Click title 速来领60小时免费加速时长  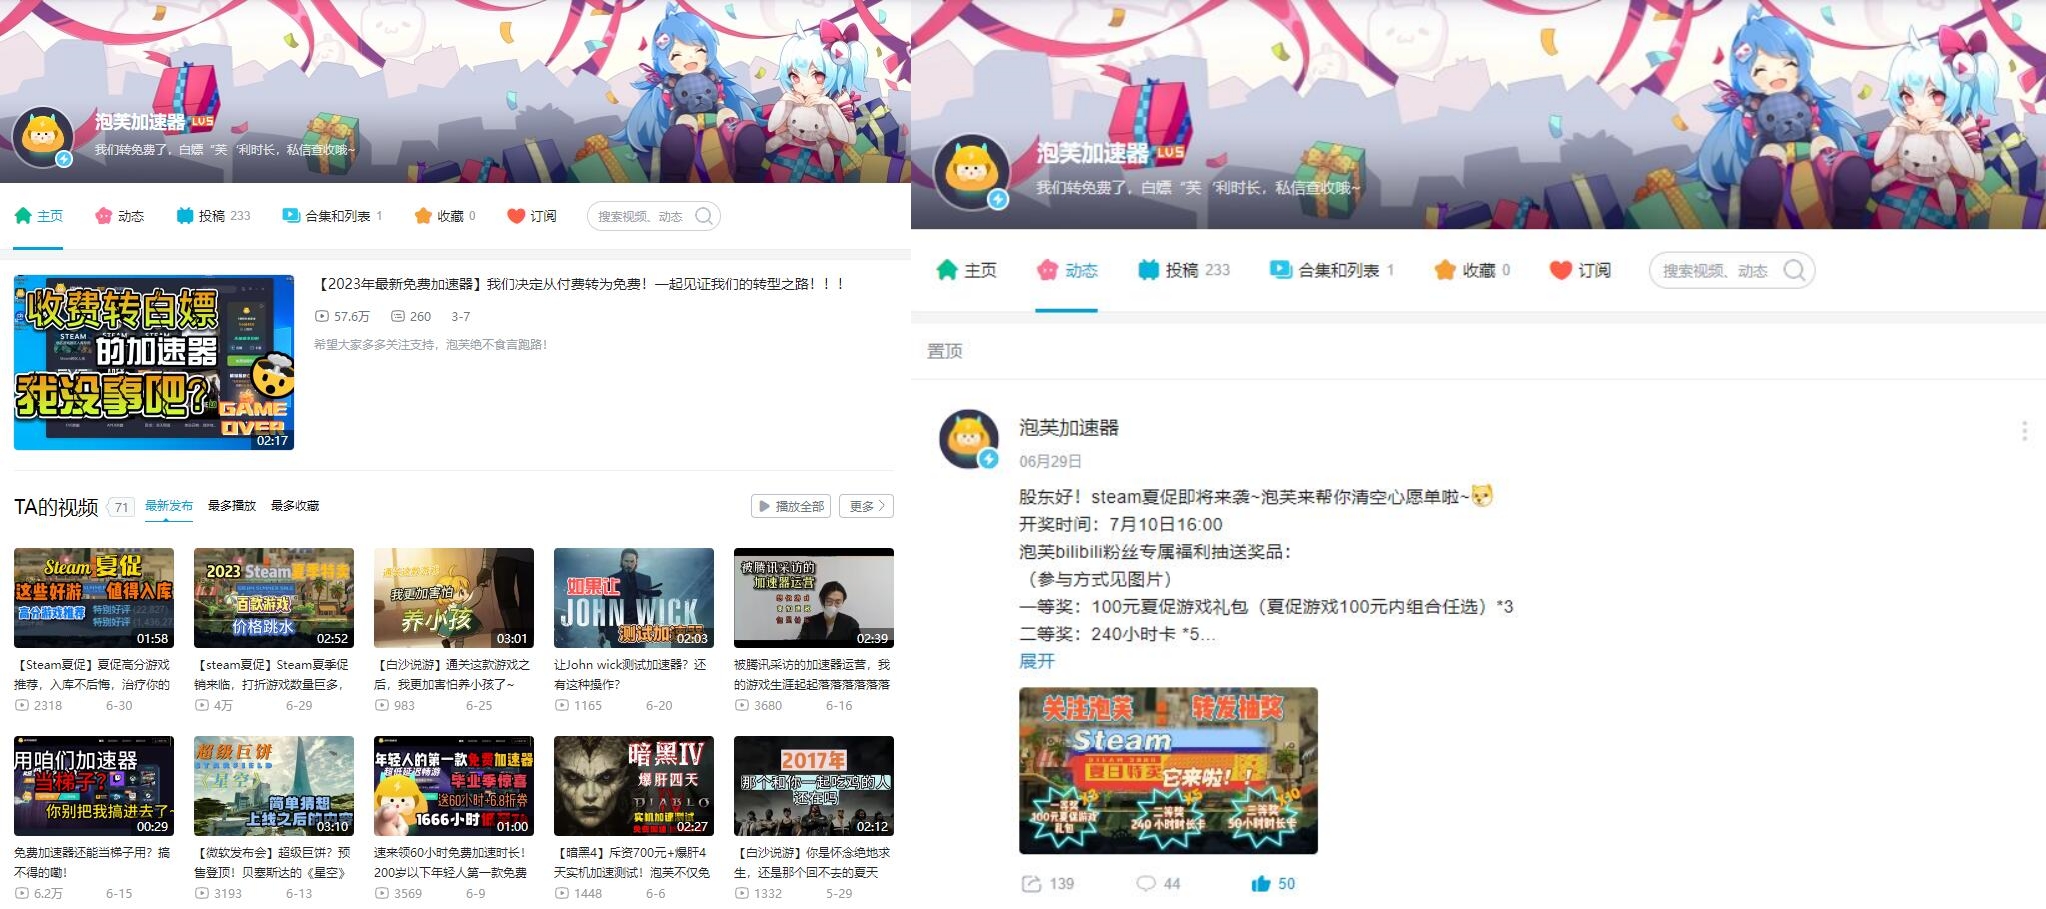tap(451, 863)
